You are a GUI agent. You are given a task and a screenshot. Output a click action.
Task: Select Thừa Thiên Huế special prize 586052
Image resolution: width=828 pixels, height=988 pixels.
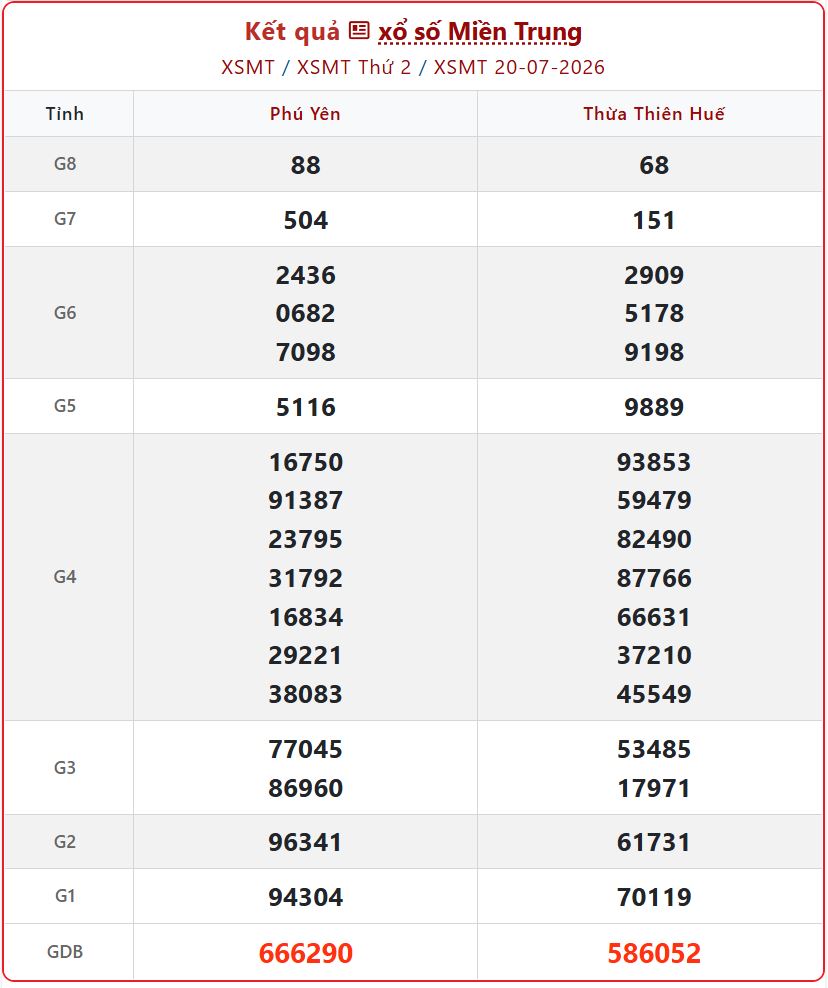(654, 953)
